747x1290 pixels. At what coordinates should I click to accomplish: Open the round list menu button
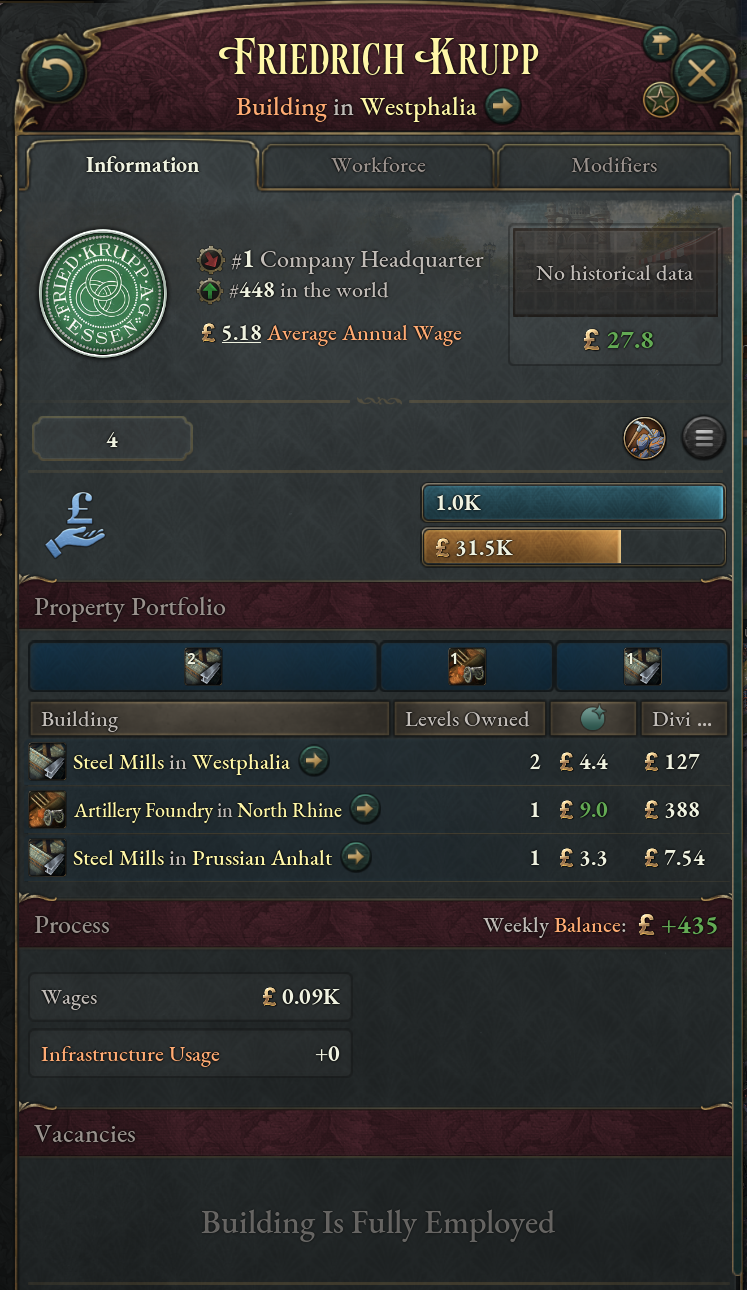pos(703,438)
